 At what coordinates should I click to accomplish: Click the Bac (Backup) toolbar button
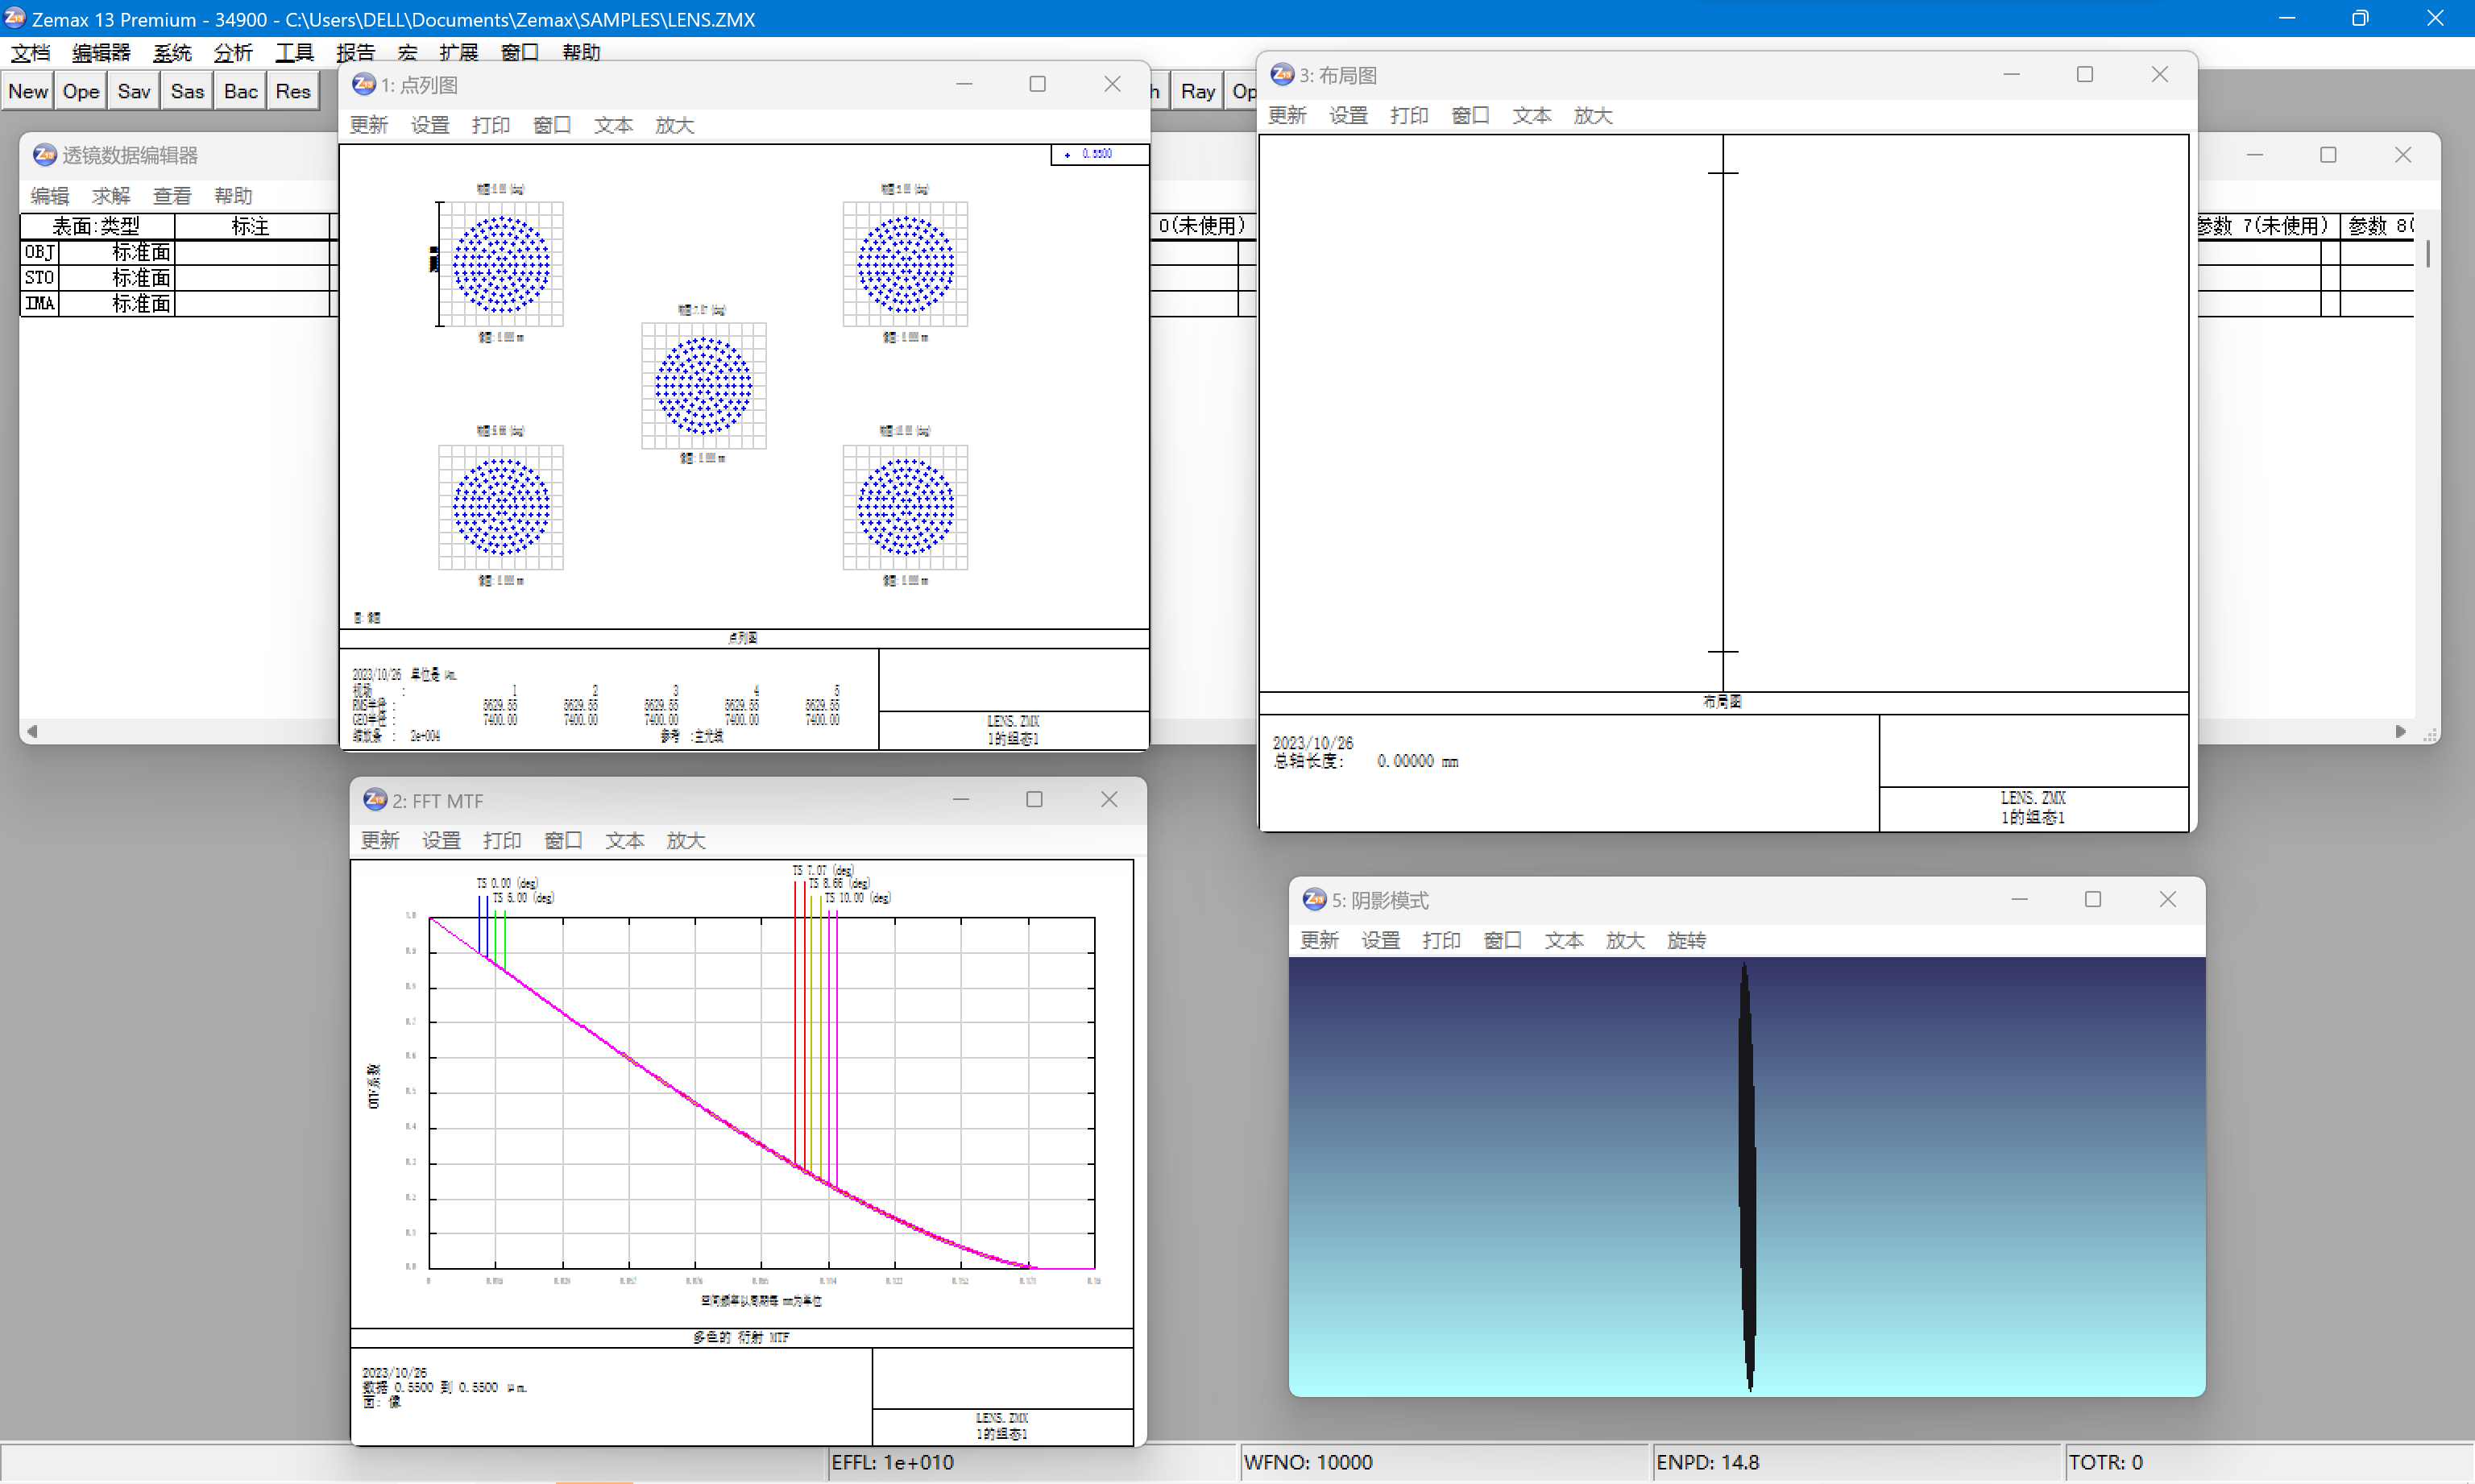[240, 92]
